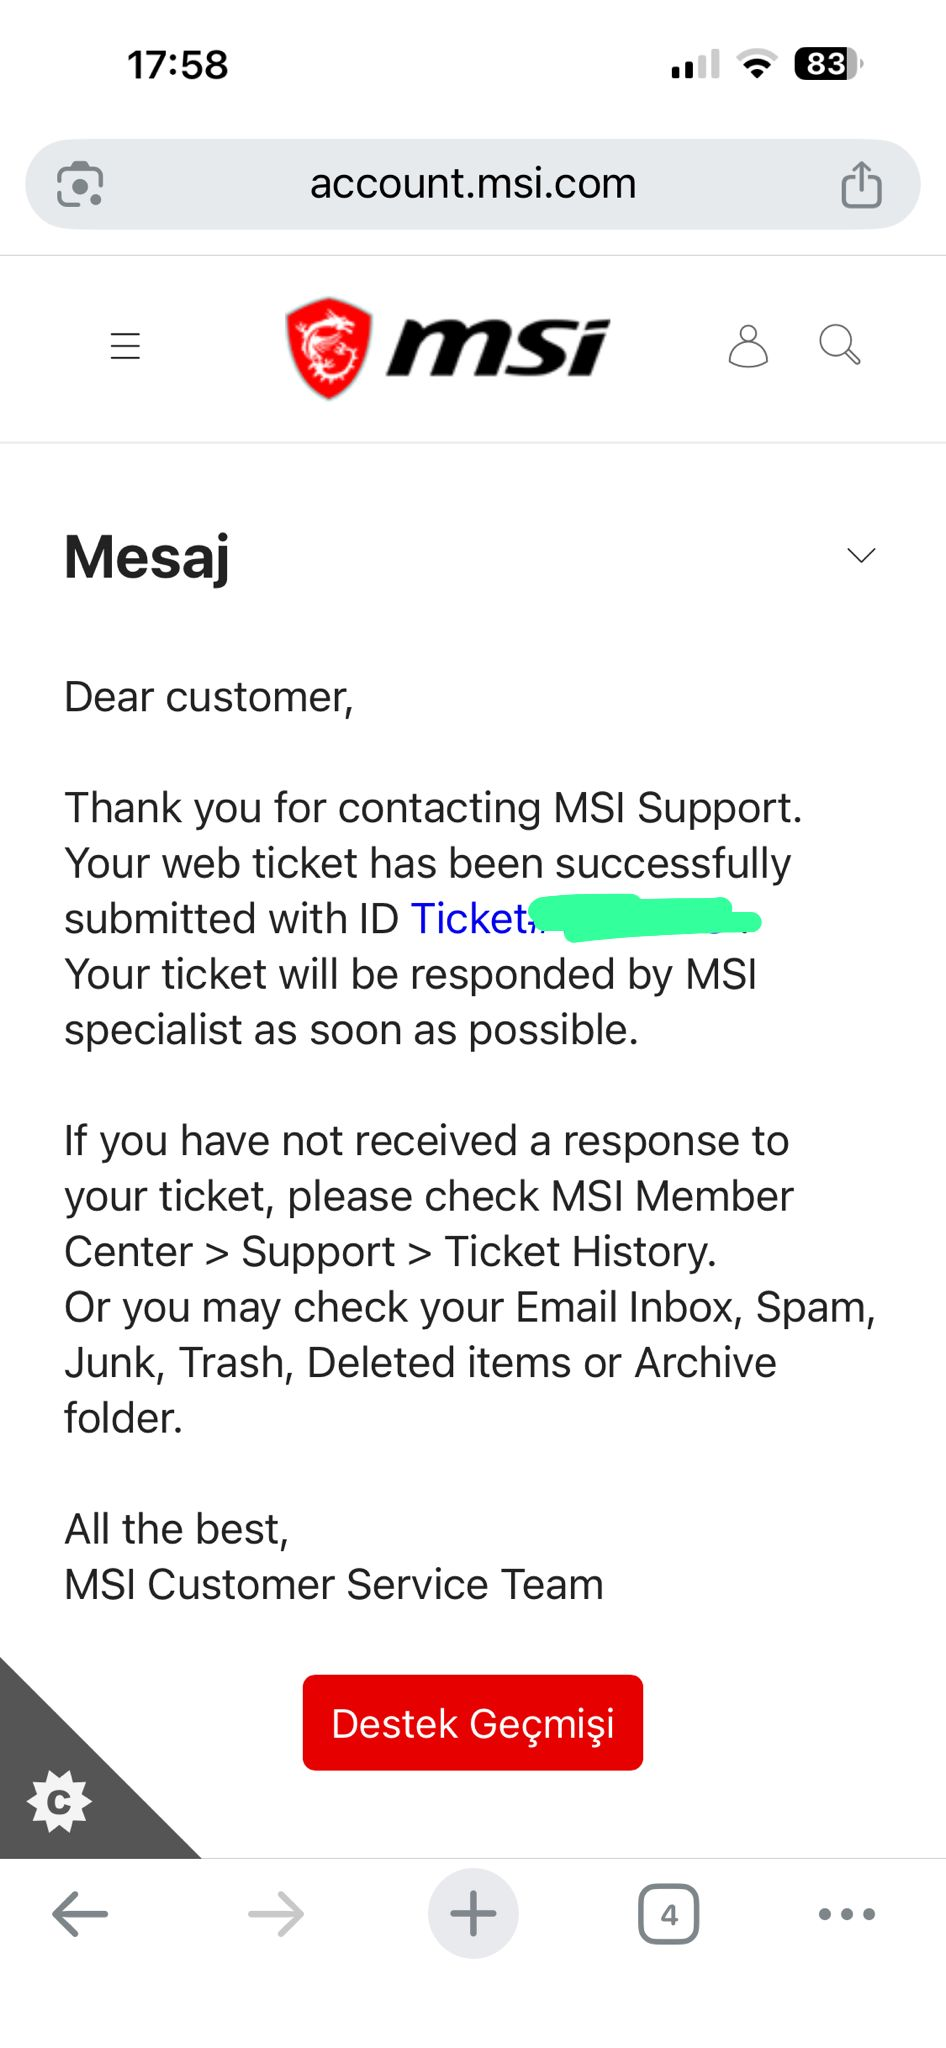Collapse the Mesaj section chevron

[861, 555]
